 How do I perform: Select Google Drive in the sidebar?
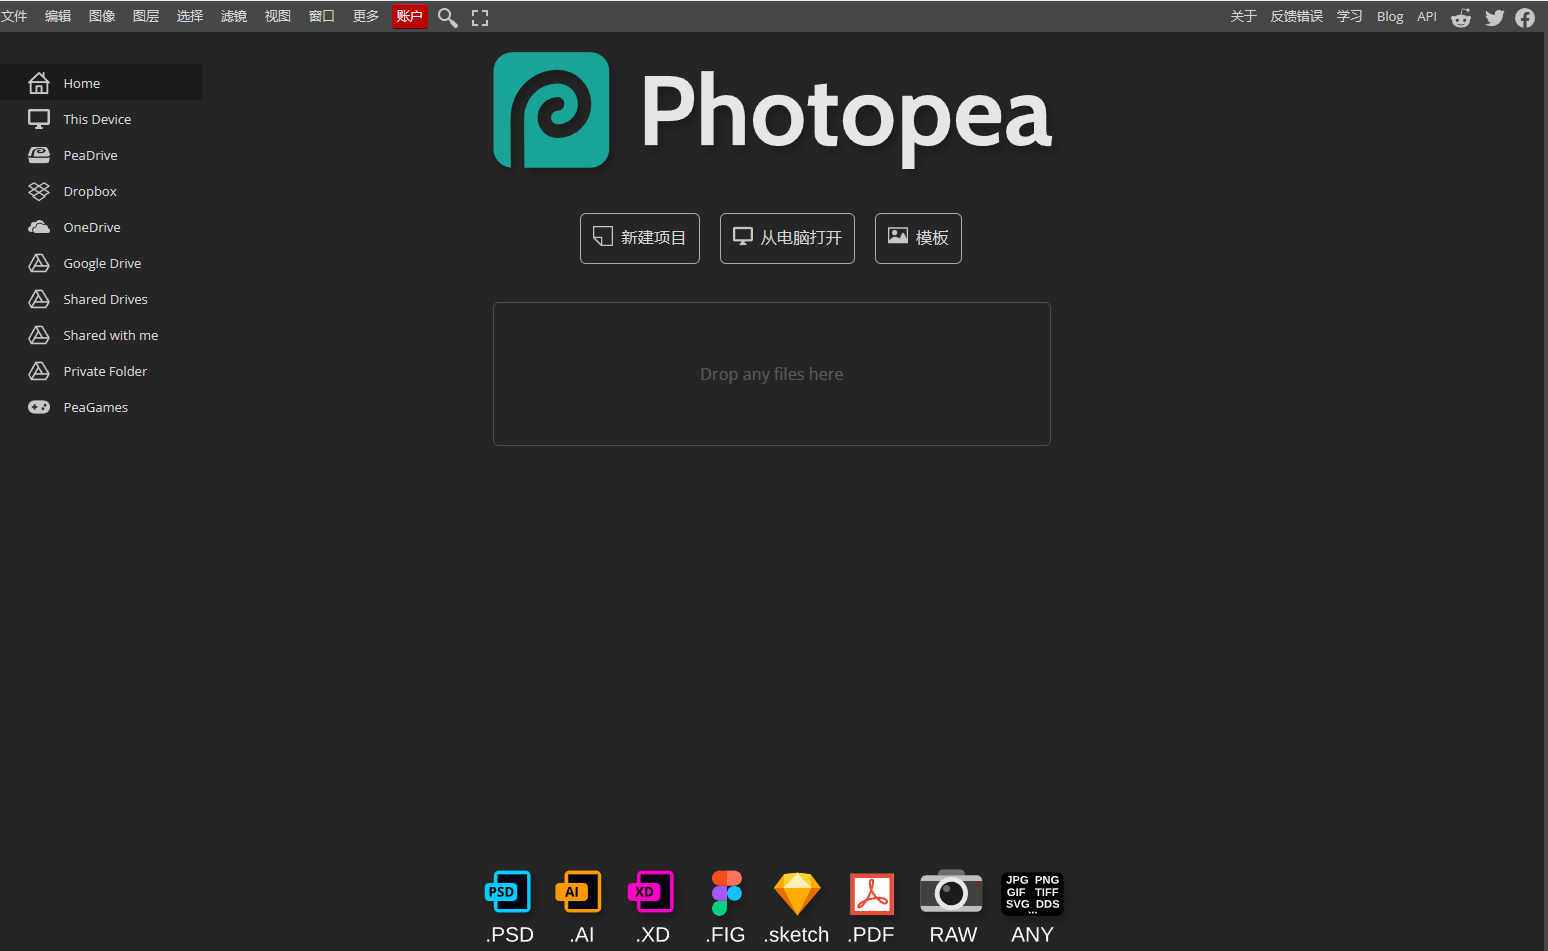pyautogui.click(x=101, y=263)
